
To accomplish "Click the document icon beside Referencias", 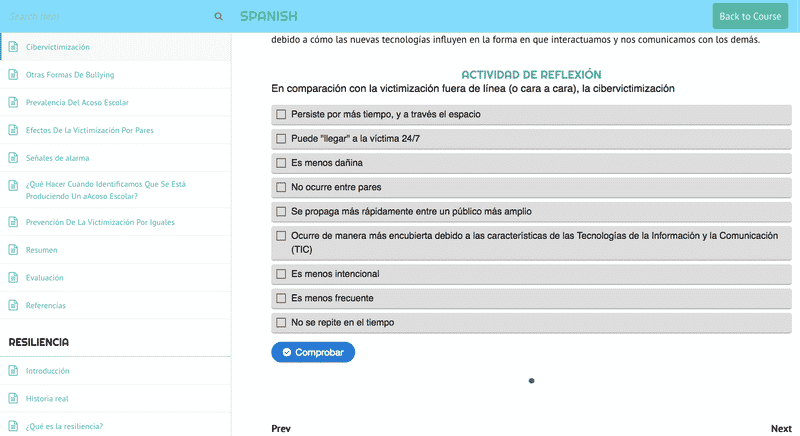I will [x=13, y=305].
